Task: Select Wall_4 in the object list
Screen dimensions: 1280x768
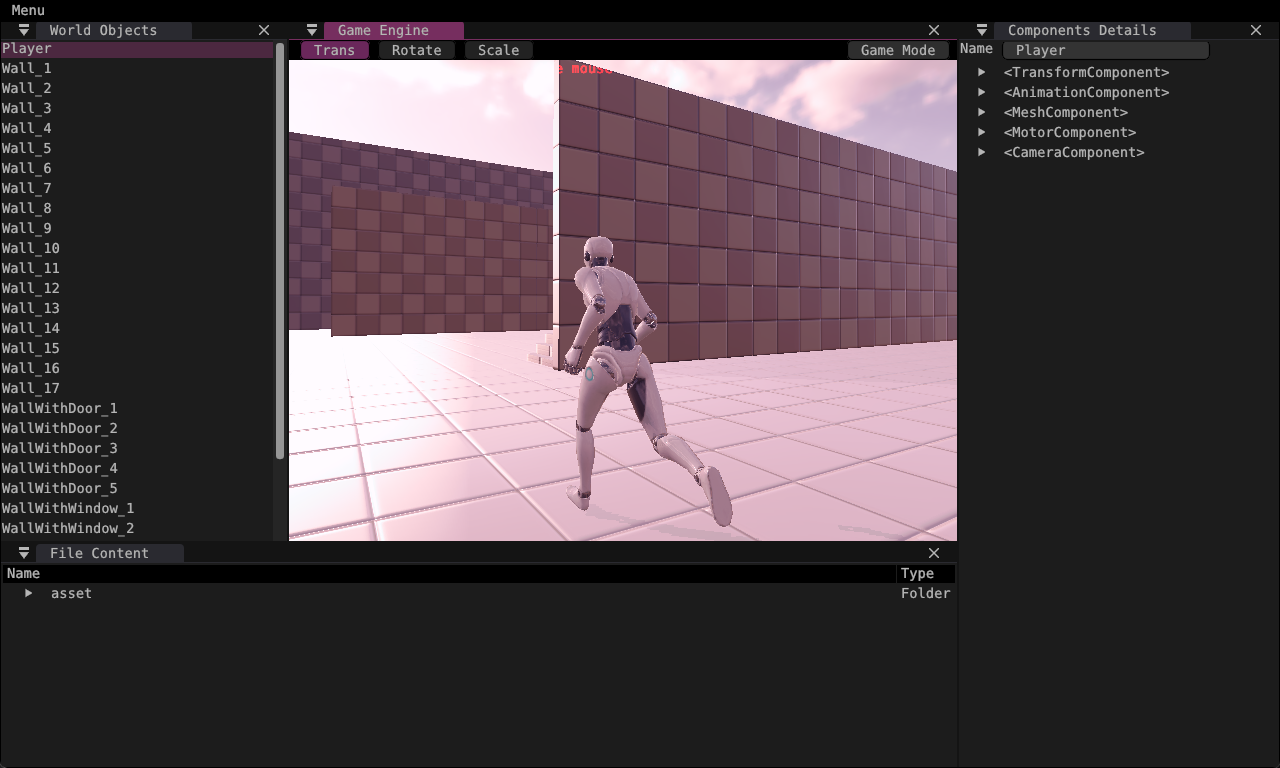Action: point(137,128)
